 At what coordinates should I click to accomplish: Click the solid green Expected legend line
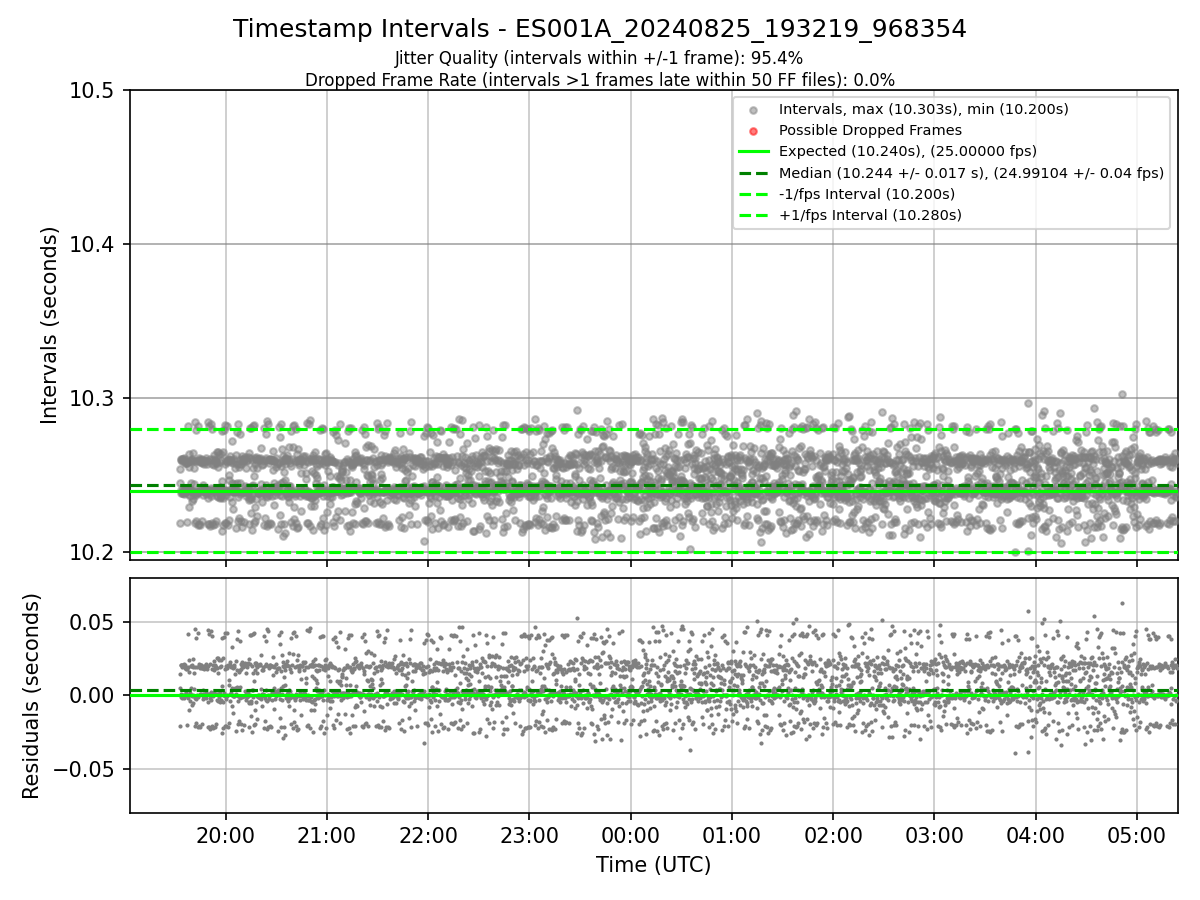pyautogui.click(x=754, y=152)
